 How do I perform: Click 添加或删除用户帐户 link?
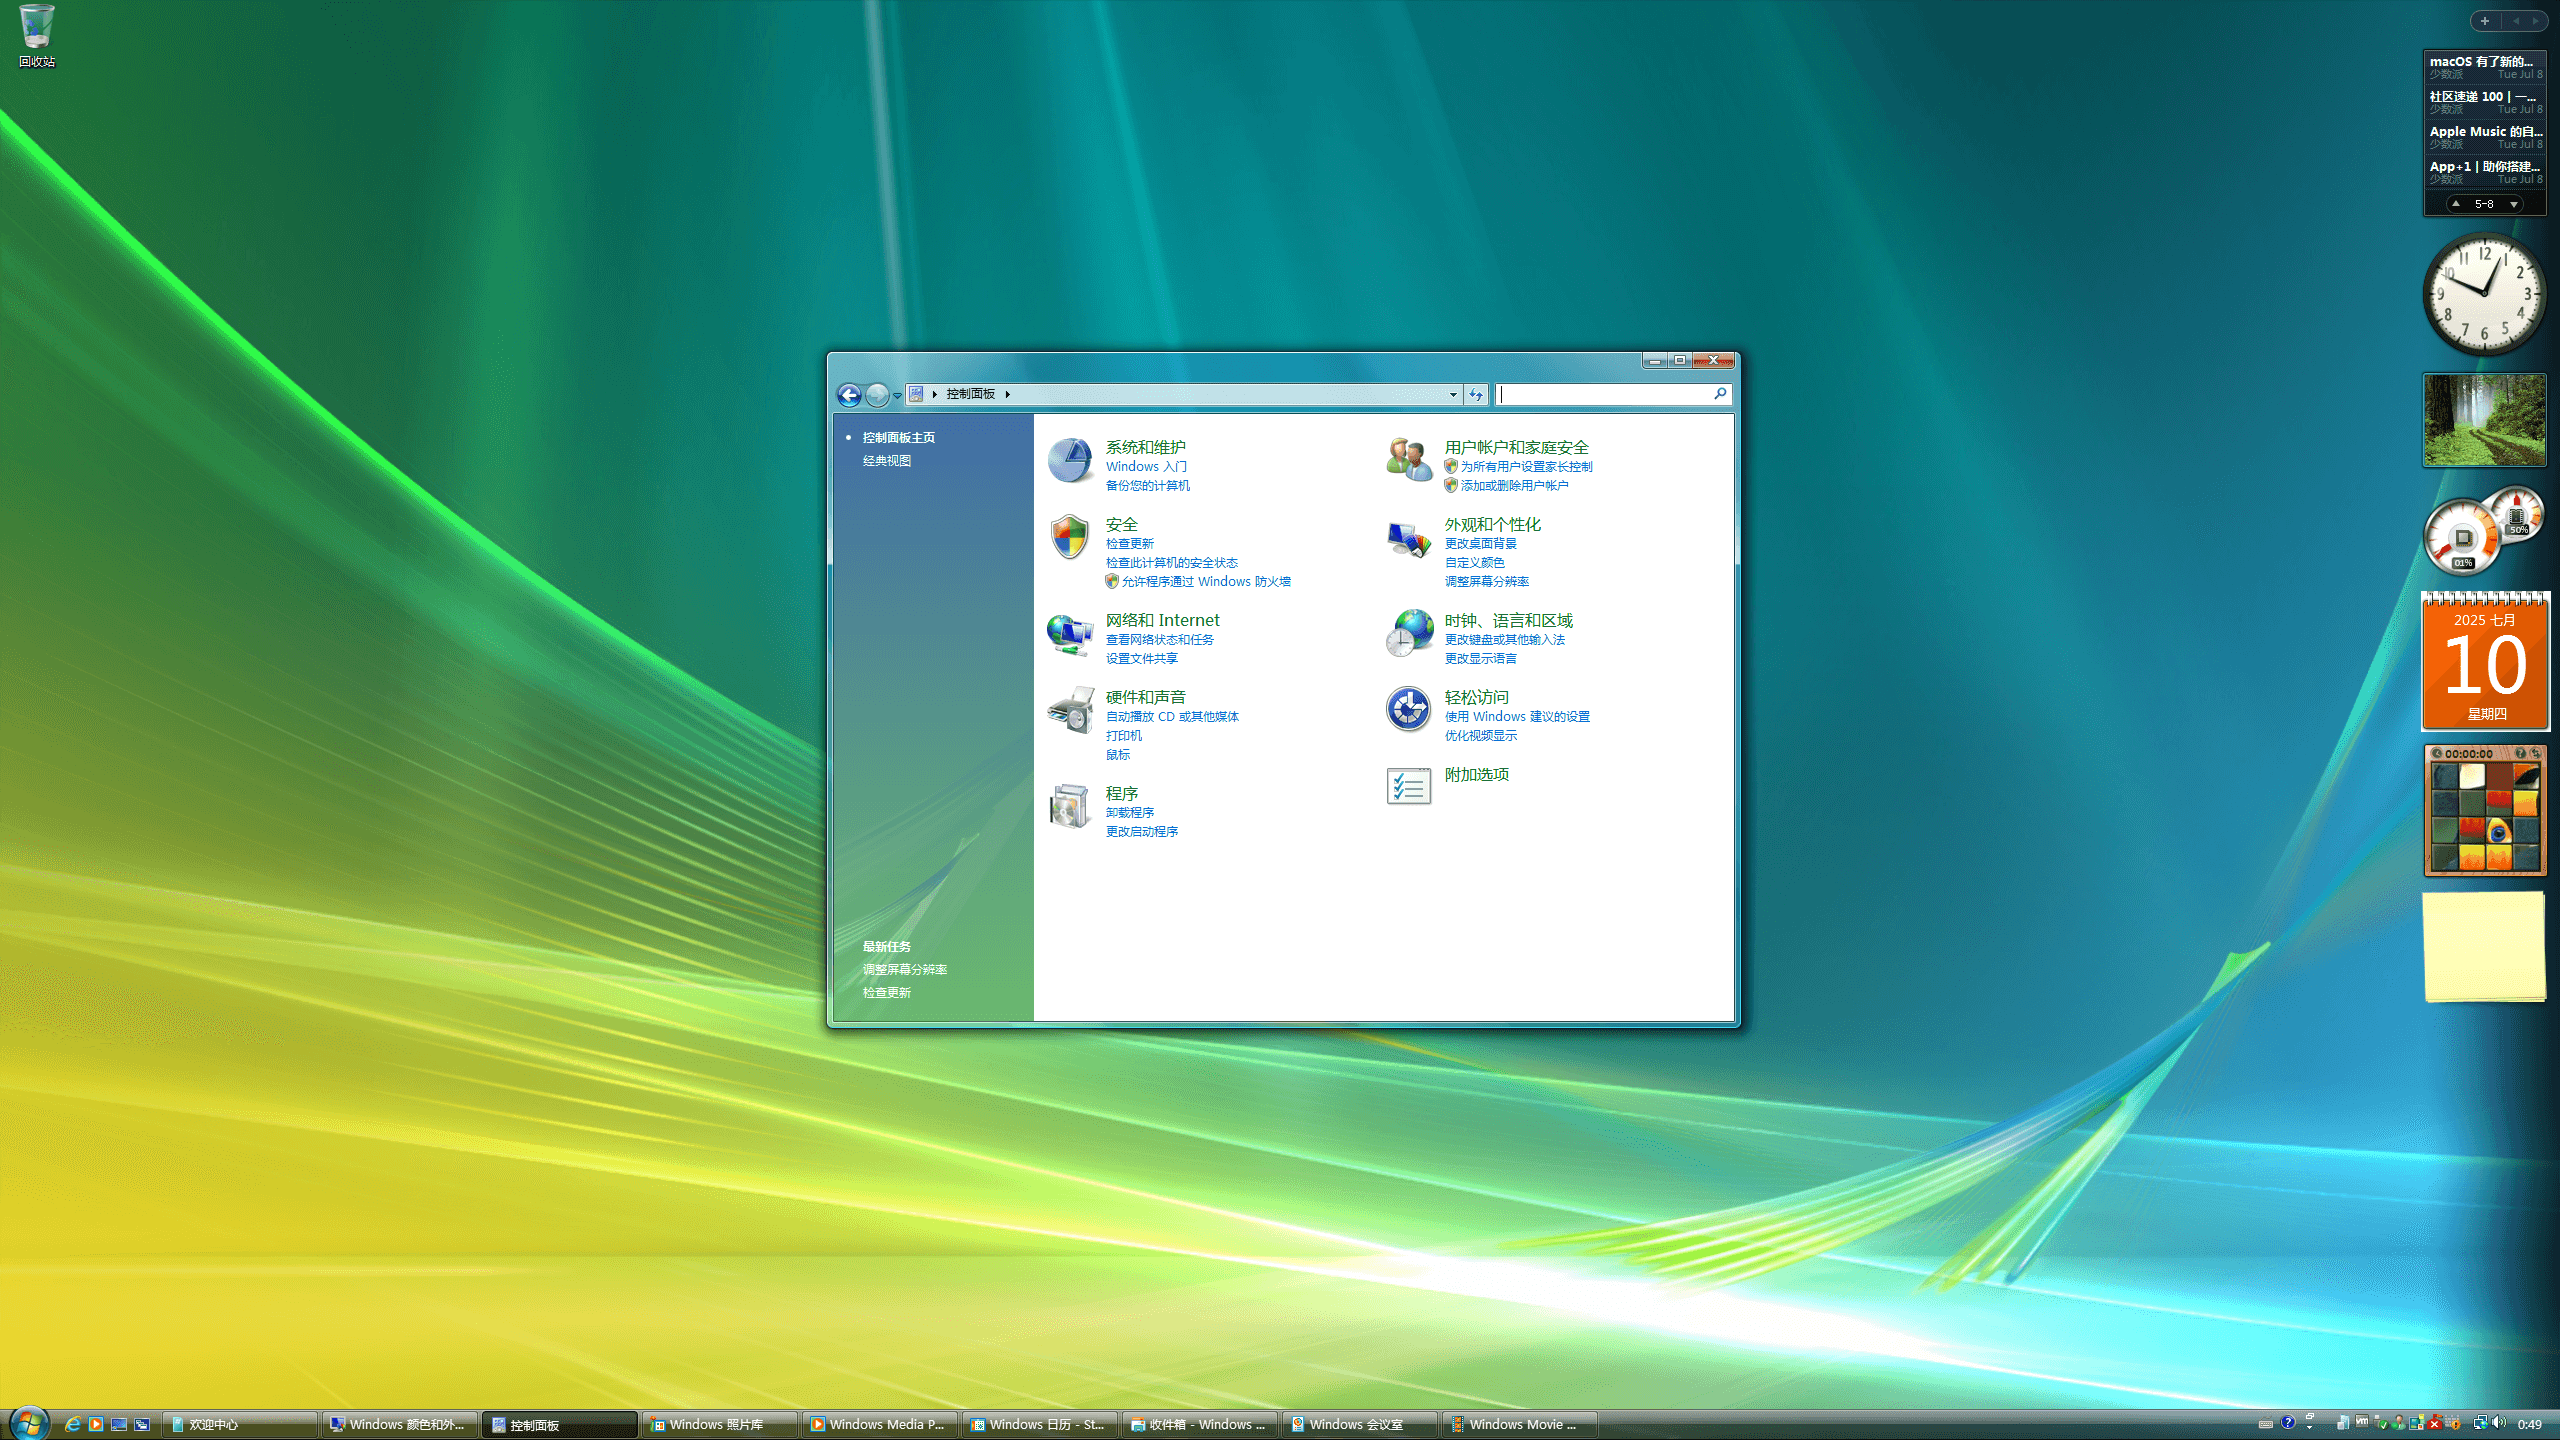[x=1514, y=486]
